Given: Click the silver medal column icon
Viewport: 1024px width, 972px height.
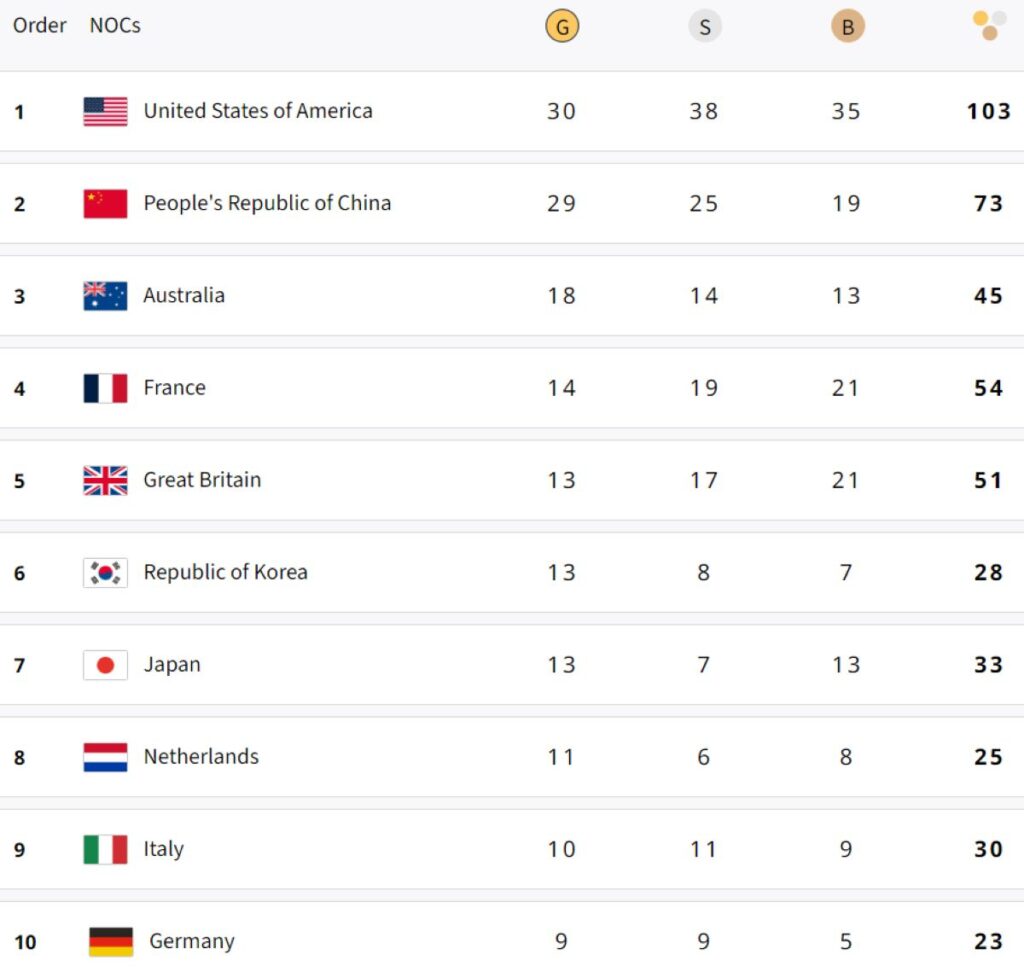Looking at the screenshot, I should [x=705, y=27].
